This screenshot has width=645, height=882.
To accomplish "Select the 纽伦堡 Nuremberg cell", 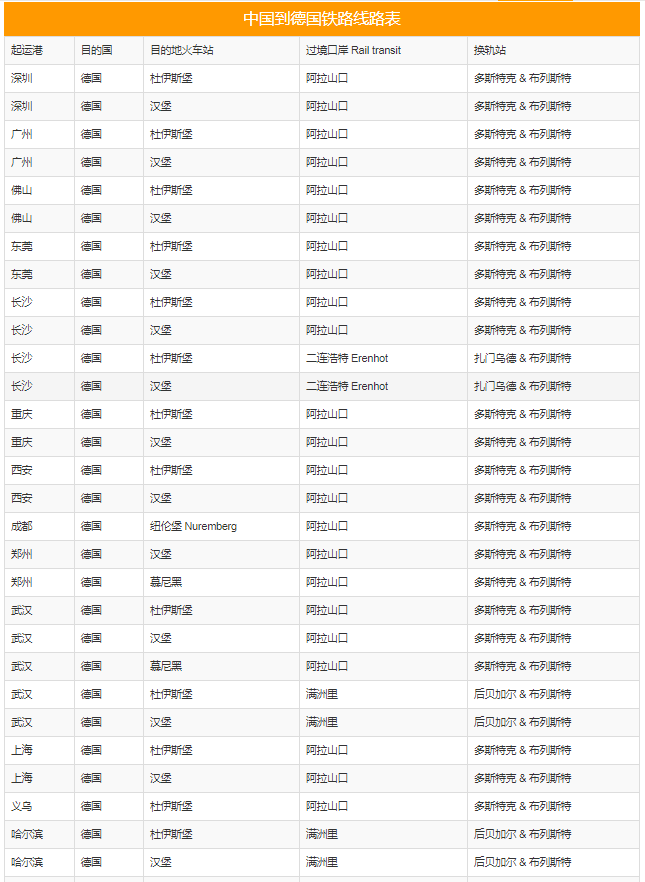I will point(194,526).
